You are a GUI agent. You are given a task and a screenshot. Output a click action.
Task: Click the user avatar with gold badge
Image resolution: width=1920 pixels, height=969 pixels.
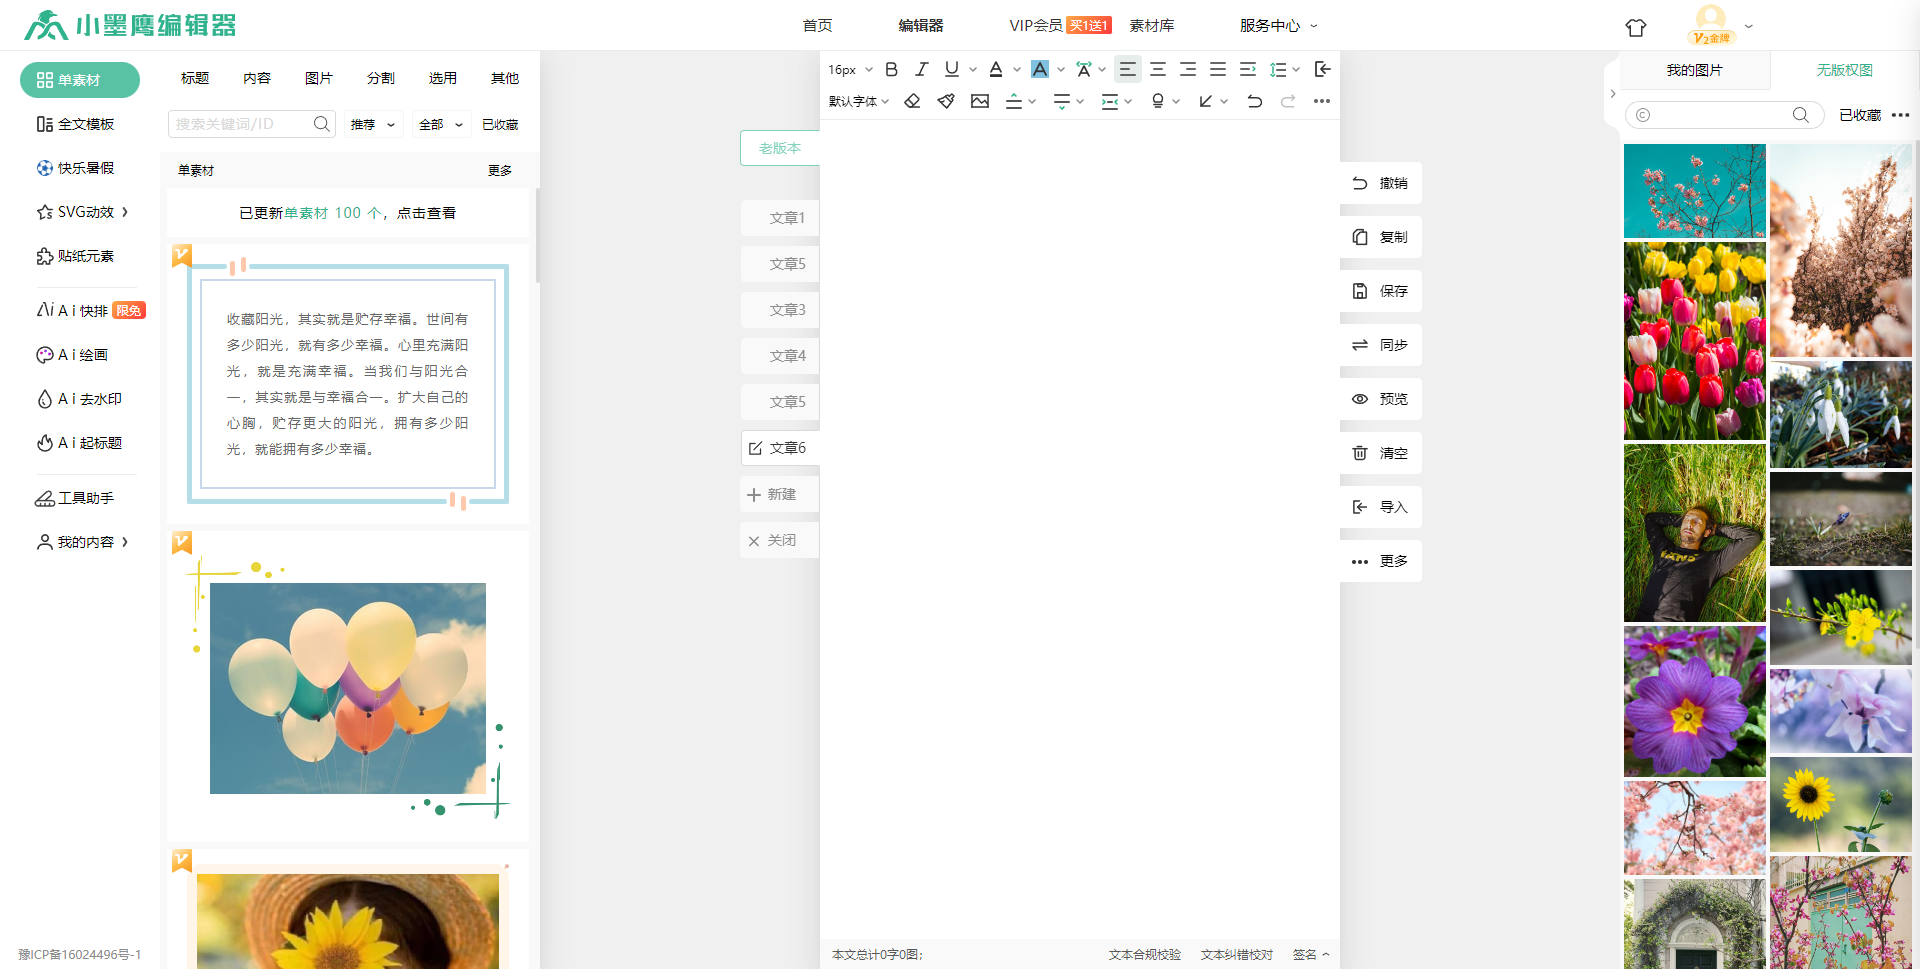click(x=1711, y=24)
